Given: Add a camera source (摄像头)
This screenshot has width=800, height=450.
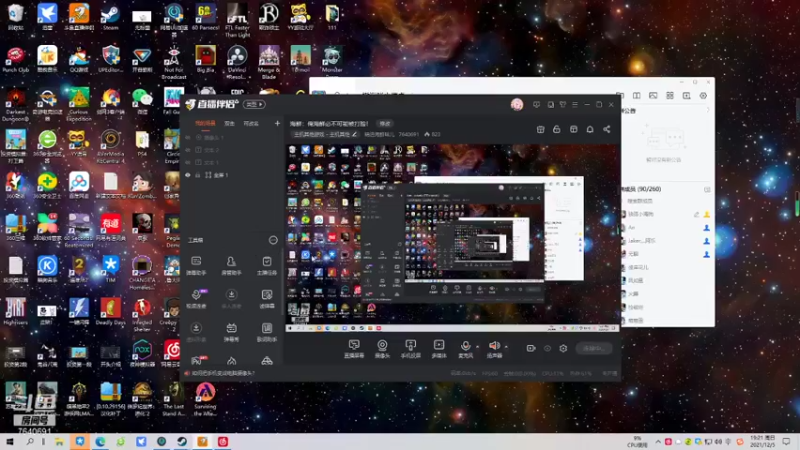Looking at the screenshot, I should [x=382, y=349].
